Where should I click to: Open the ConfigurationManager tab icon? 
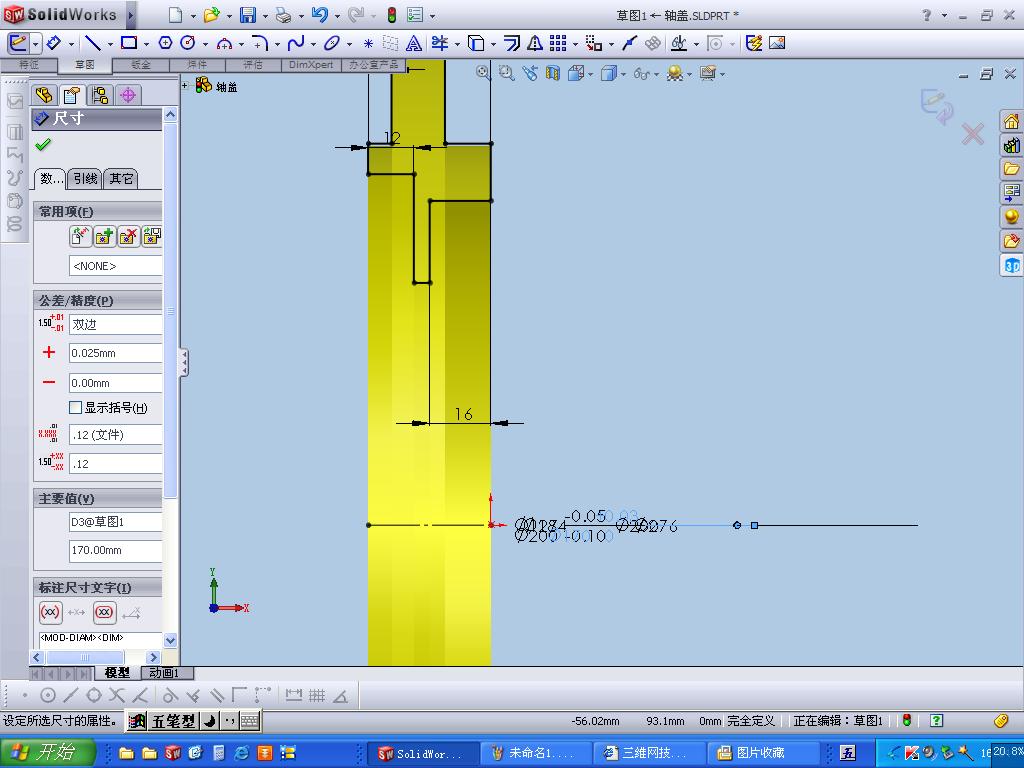pyautogui.click(x=99, y=95)
